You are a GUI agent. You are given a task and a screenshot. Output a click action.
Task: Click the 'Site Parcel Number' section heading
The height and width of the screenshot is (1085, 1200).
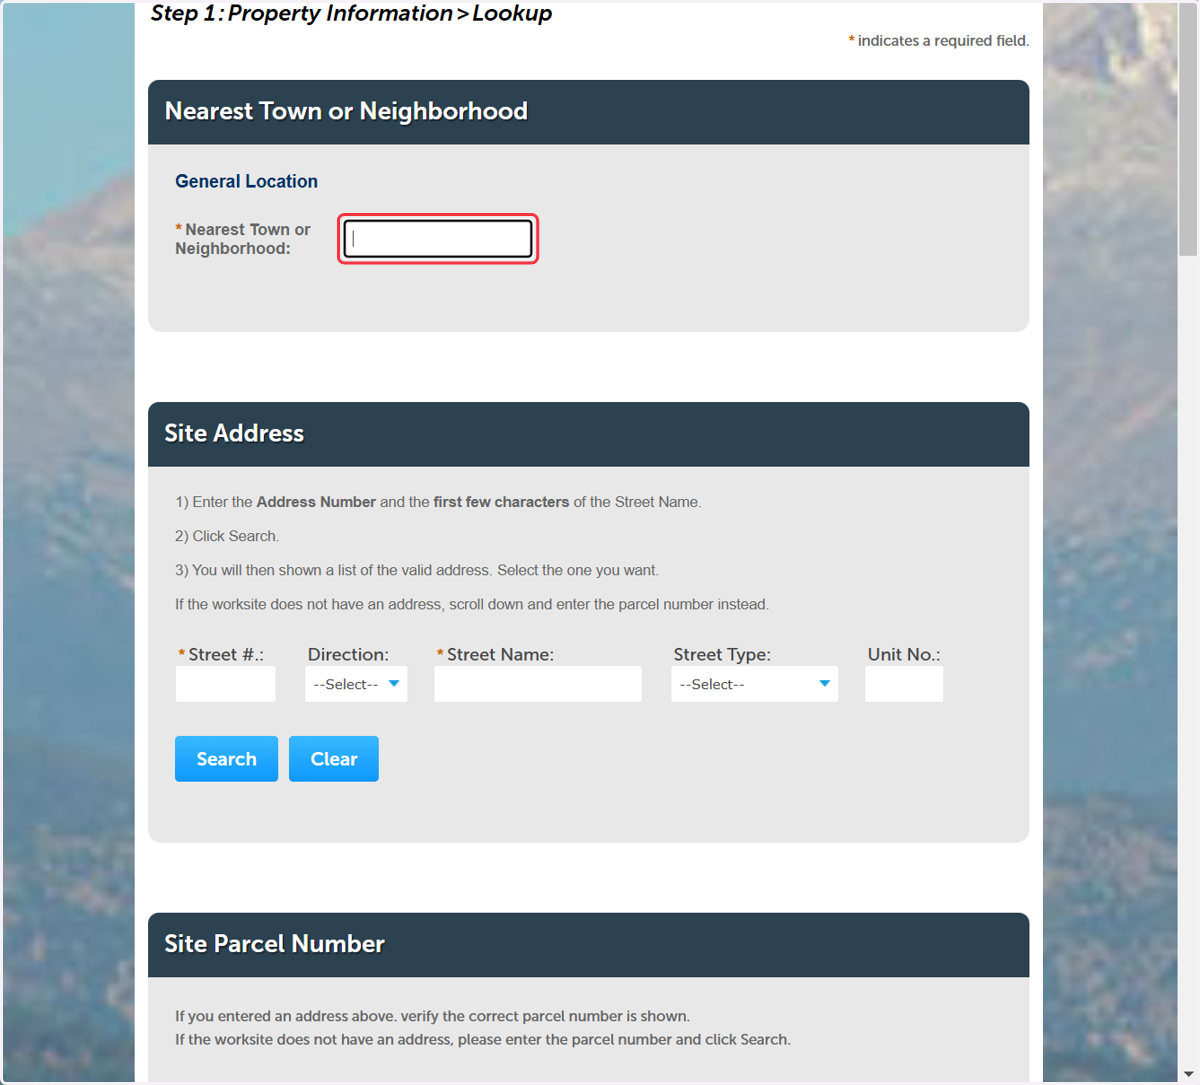(x=274, y=944)
